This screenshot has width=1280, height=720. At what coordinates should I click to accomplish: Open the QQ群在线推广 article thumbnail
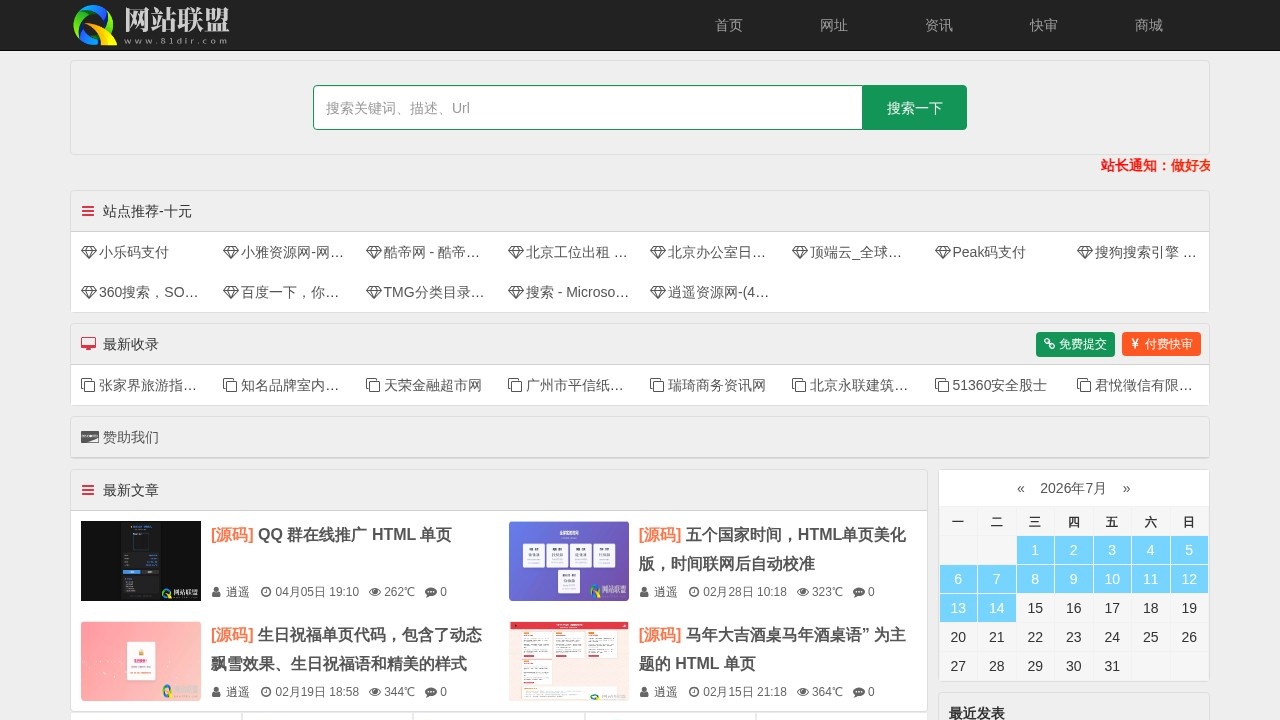coord(141,561)
